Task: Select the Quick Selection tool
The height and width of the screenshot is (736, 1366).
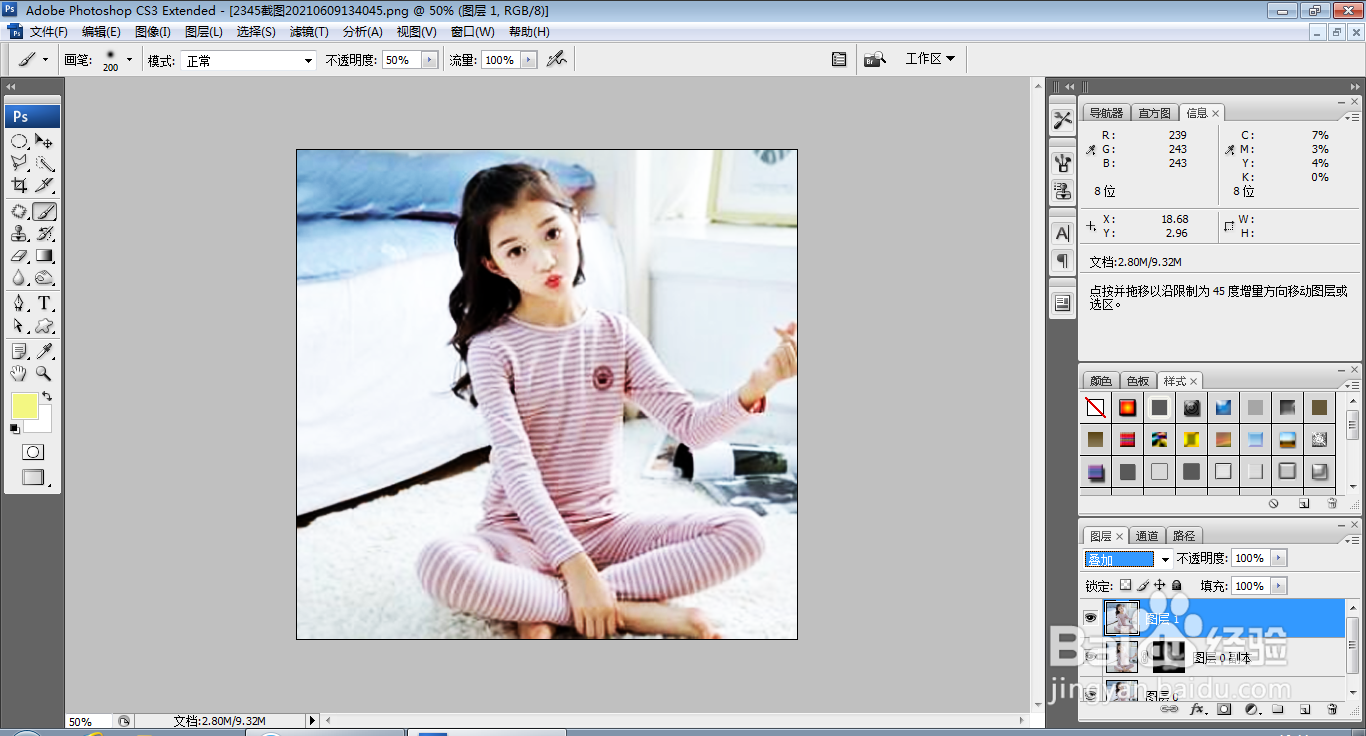Action: pos(44,164)
